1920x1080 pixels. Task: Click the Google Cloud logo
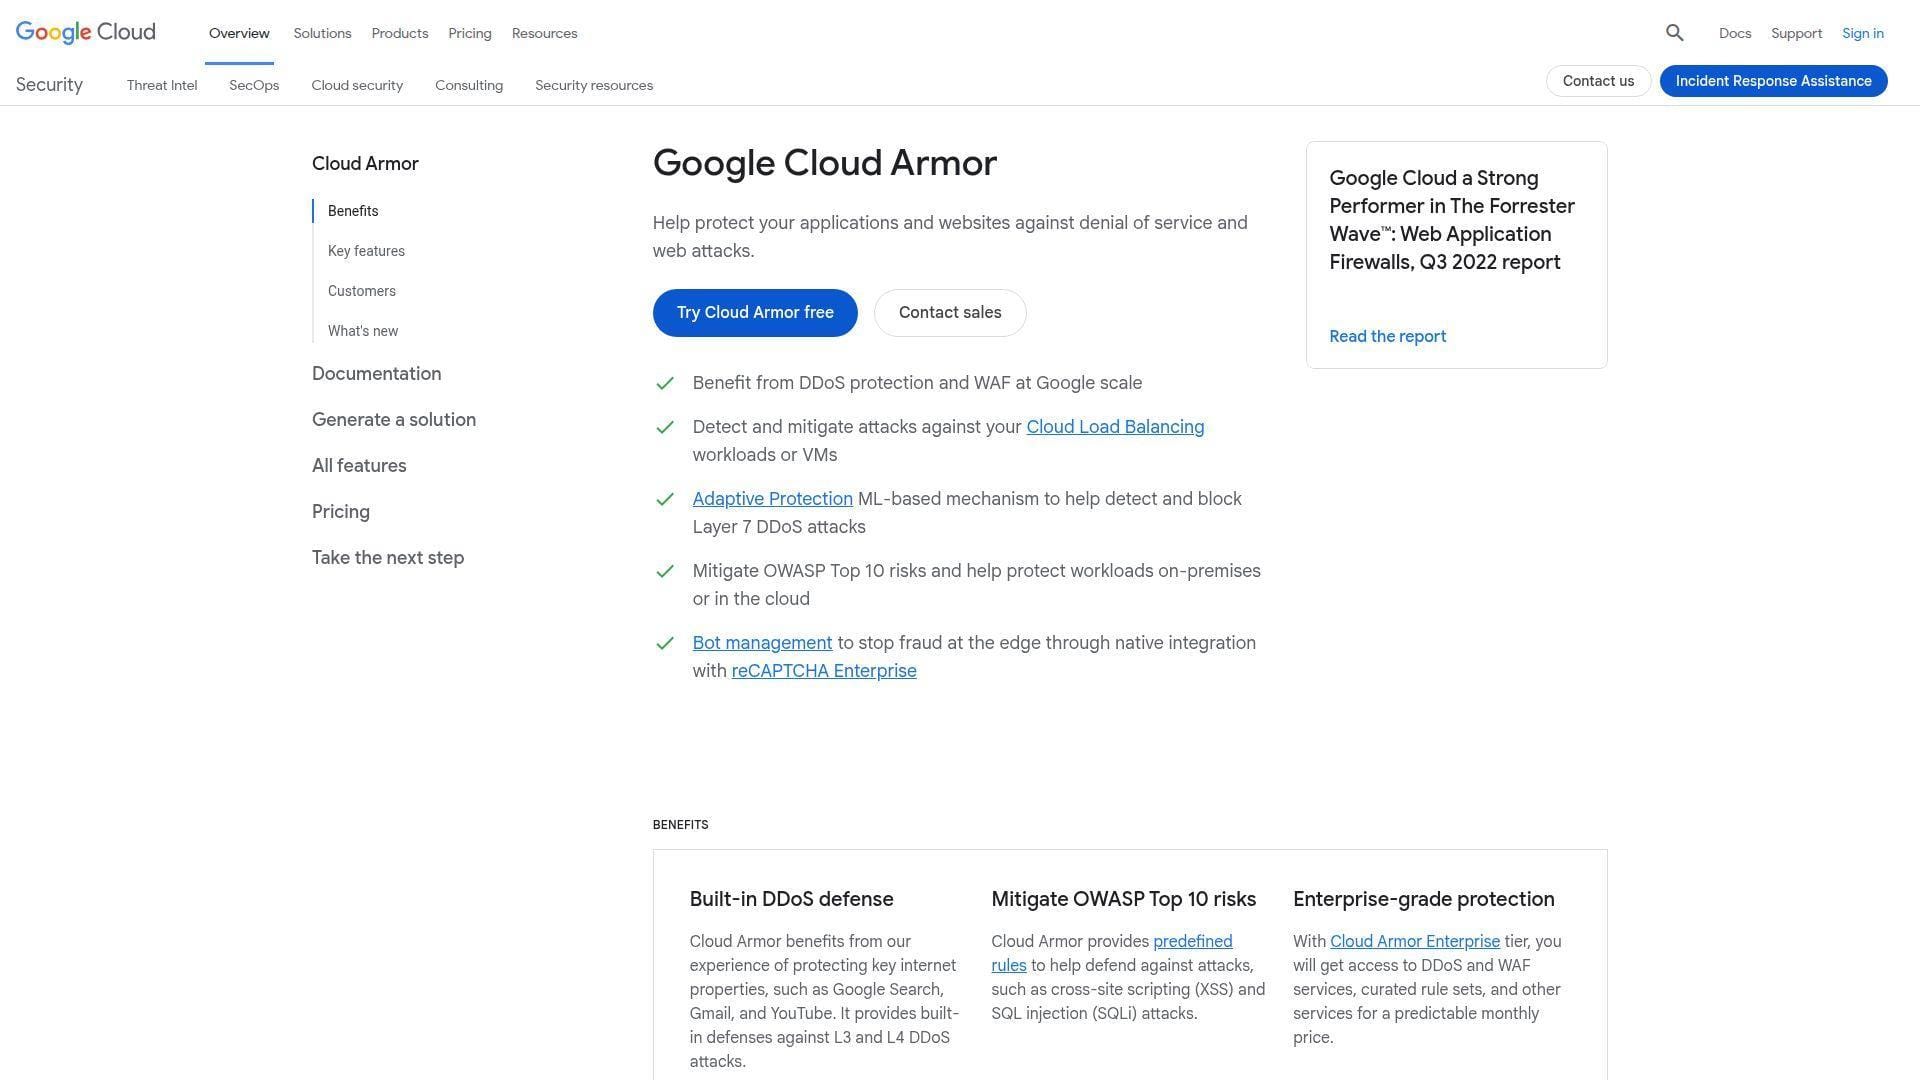(86, 32)
